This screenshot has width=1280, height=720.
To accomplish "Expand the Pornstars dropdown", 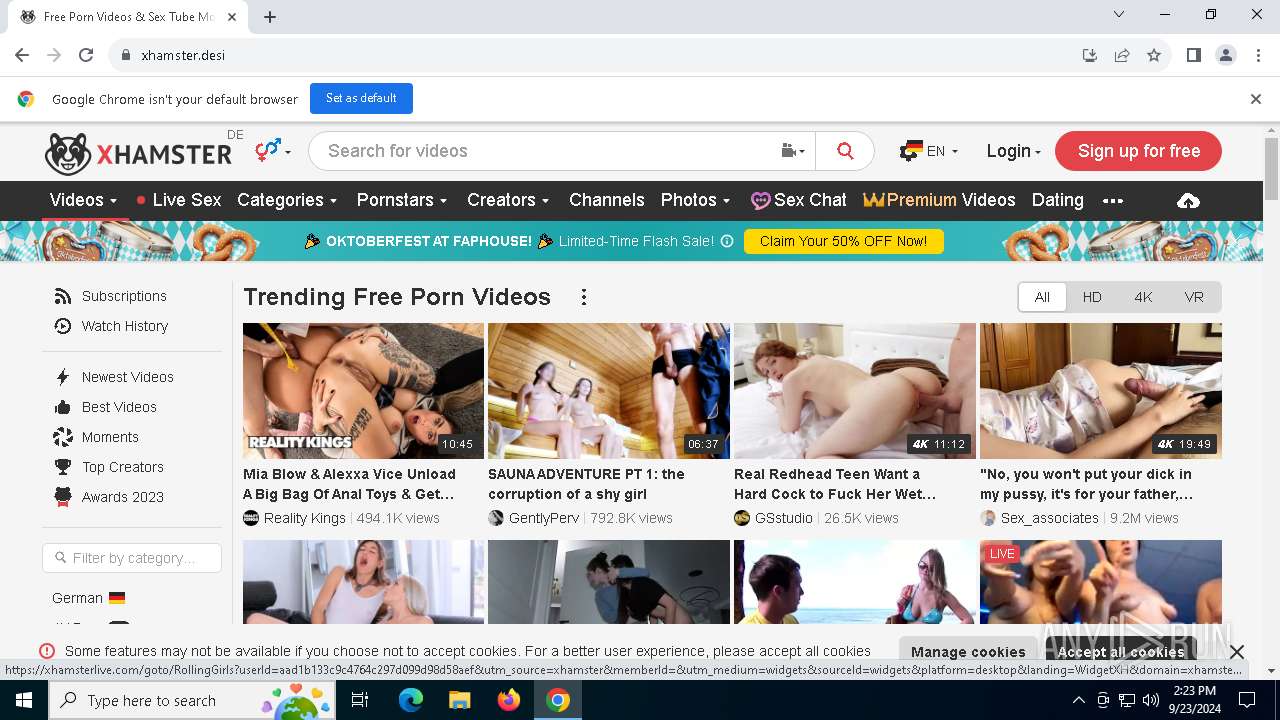I will click(x=402, y=200).
